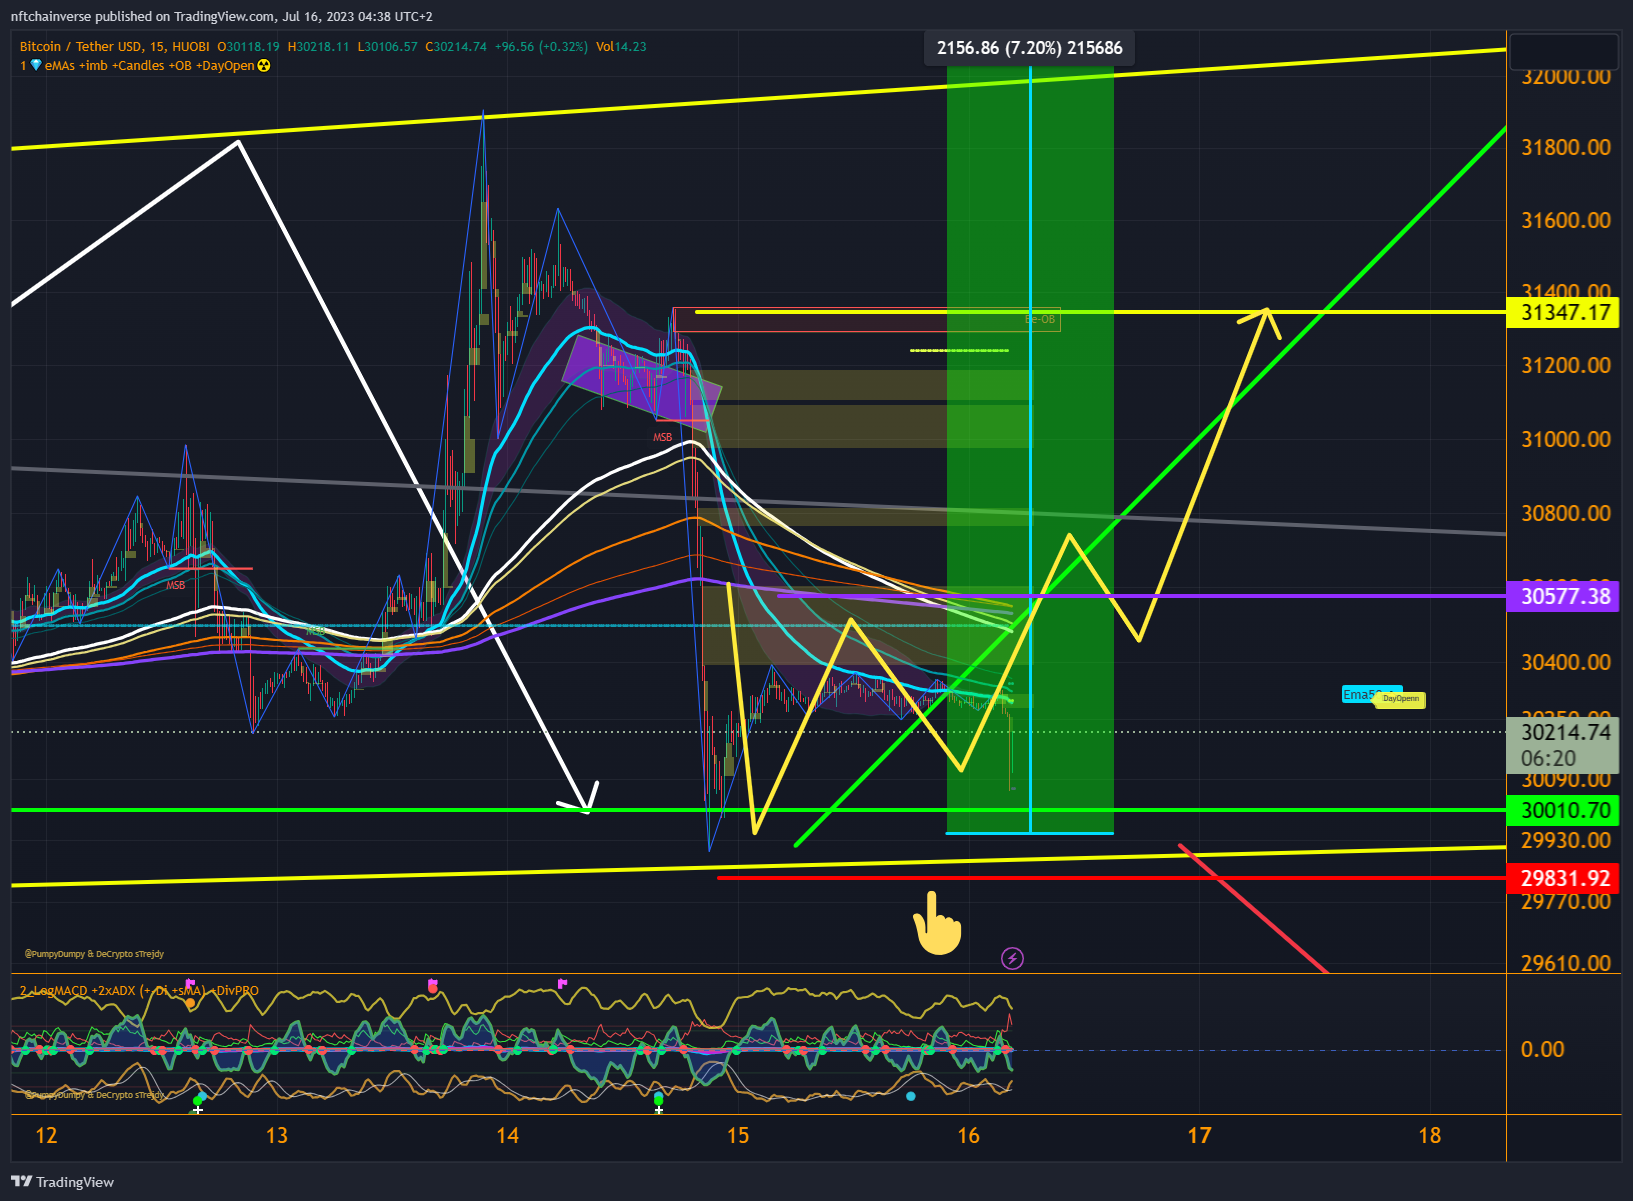Screen dimensions: 1633x1201
Task: Click the Be-OB order block label
Action: (1040, 320)
